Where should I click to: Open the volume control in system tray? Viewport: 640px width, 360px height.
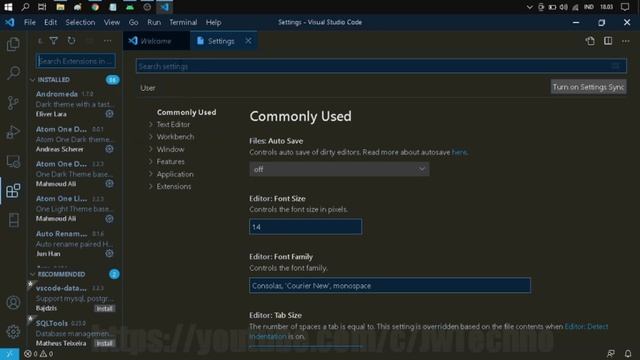pos(564,7)
